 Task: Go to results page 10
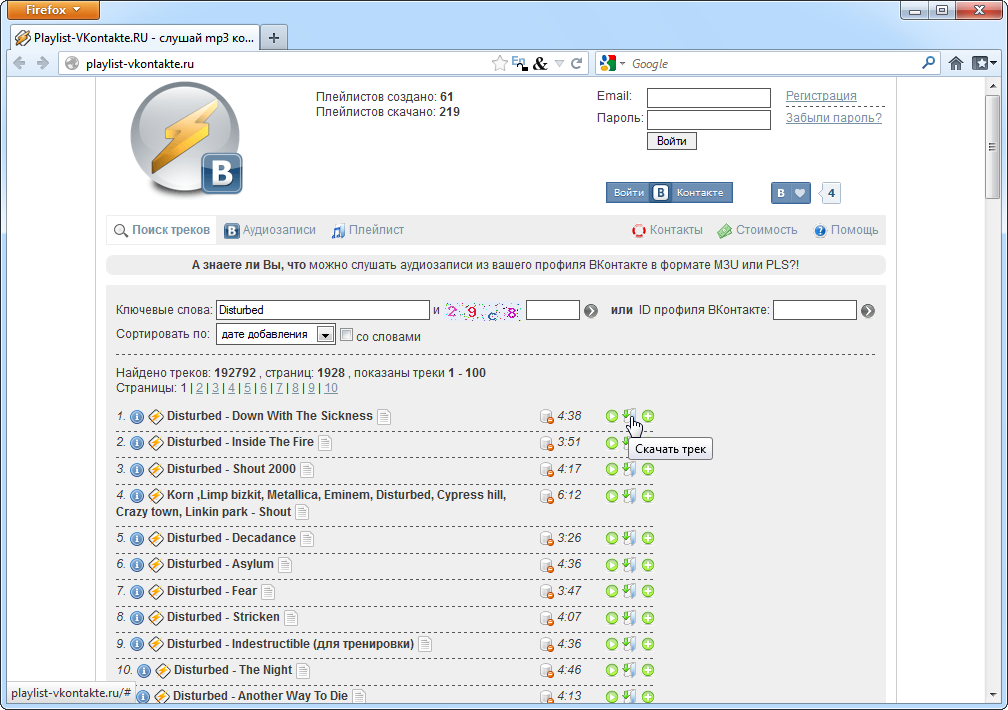click(x=330, y=388)
